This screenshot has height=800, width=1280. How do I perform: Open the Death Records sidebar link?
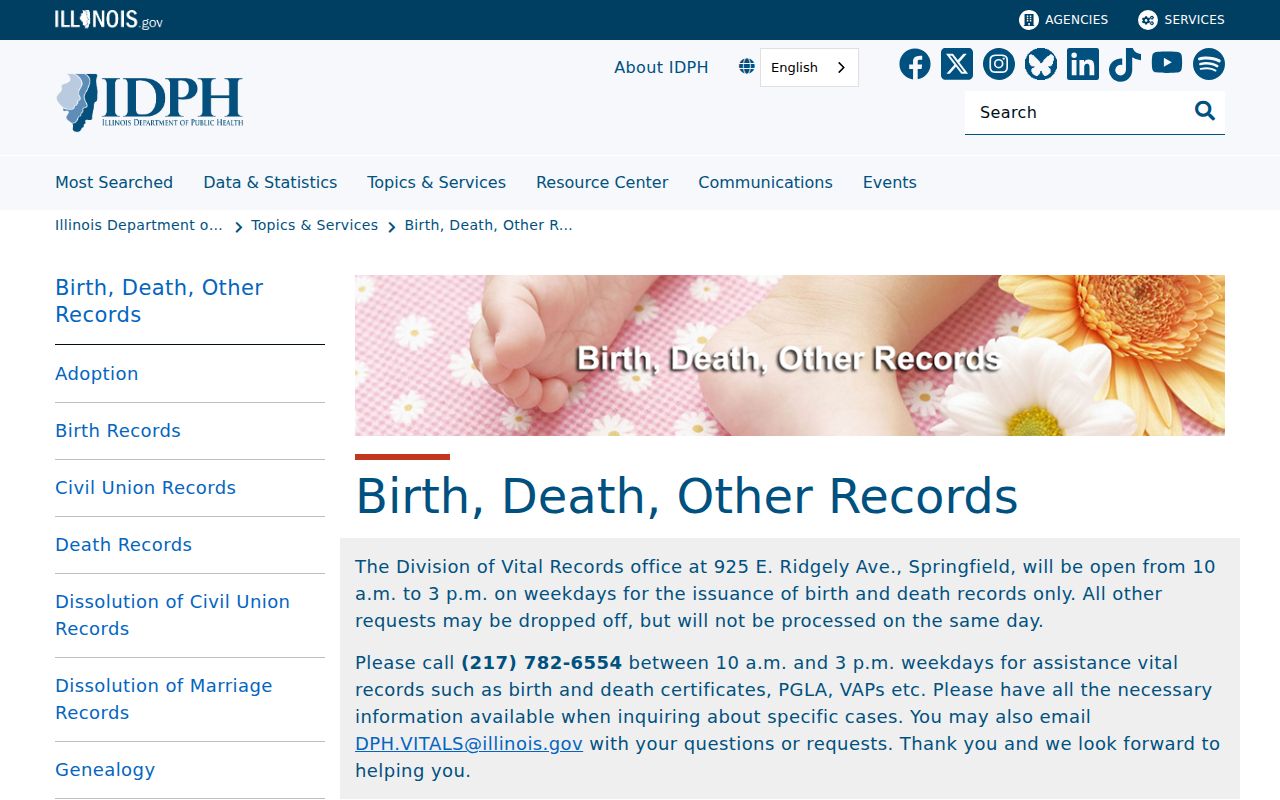point(123,544)
